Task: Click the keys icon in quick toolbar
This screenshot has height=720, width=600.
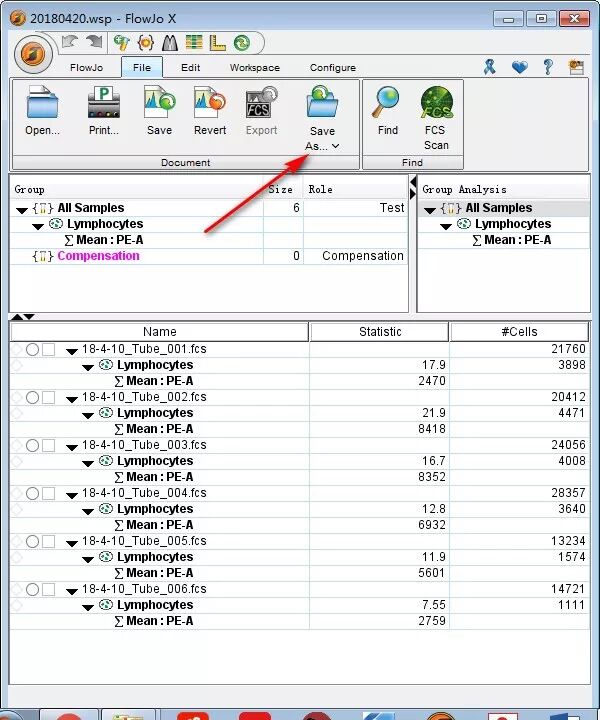Action: pyautogui.click(x=122, y=43)
